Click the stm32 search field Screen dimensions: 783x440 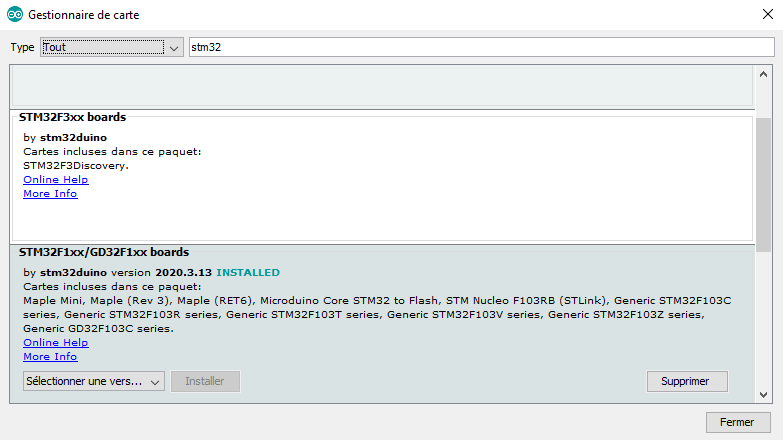pos(481,47)
